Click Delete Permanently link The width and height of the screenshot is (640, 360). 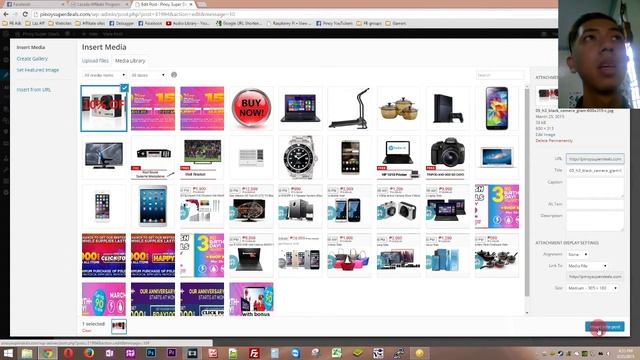click(554, 140)
